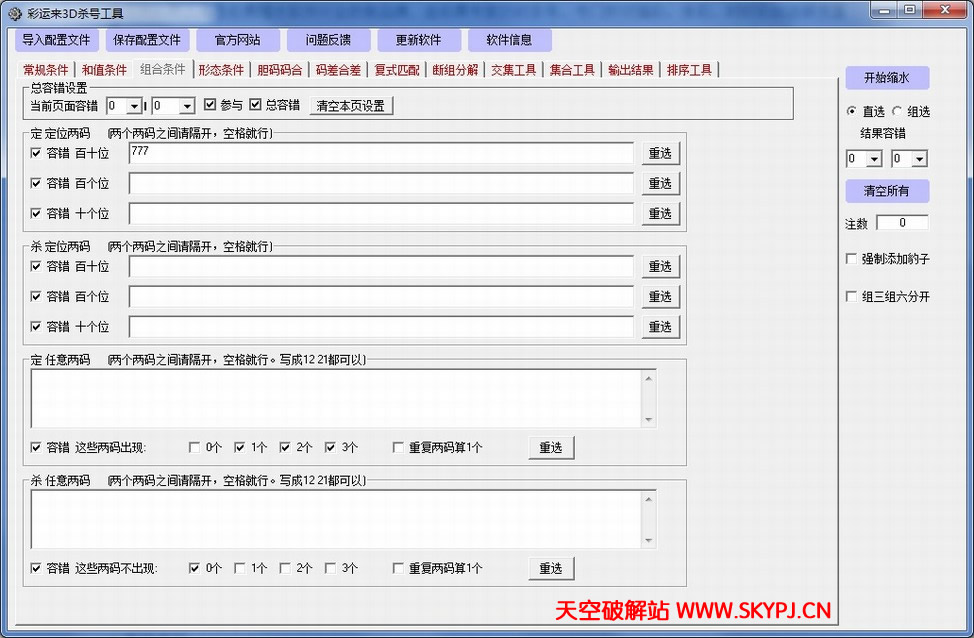Screen dimensions: 974x638
Task: Click the 清空所有 button
Action: (887, 191)
